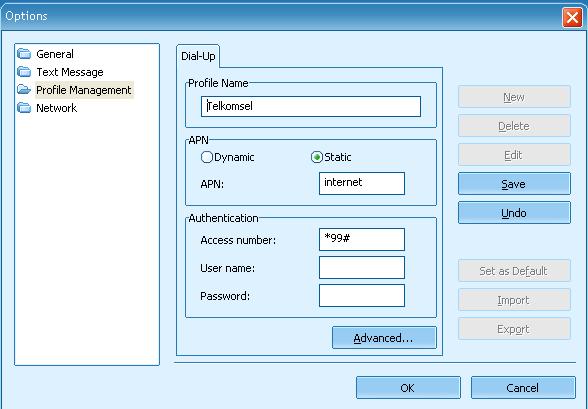The image size is (588, 409).
Task: Confirm the dialog with OK
Action: [x=408, y=388]
